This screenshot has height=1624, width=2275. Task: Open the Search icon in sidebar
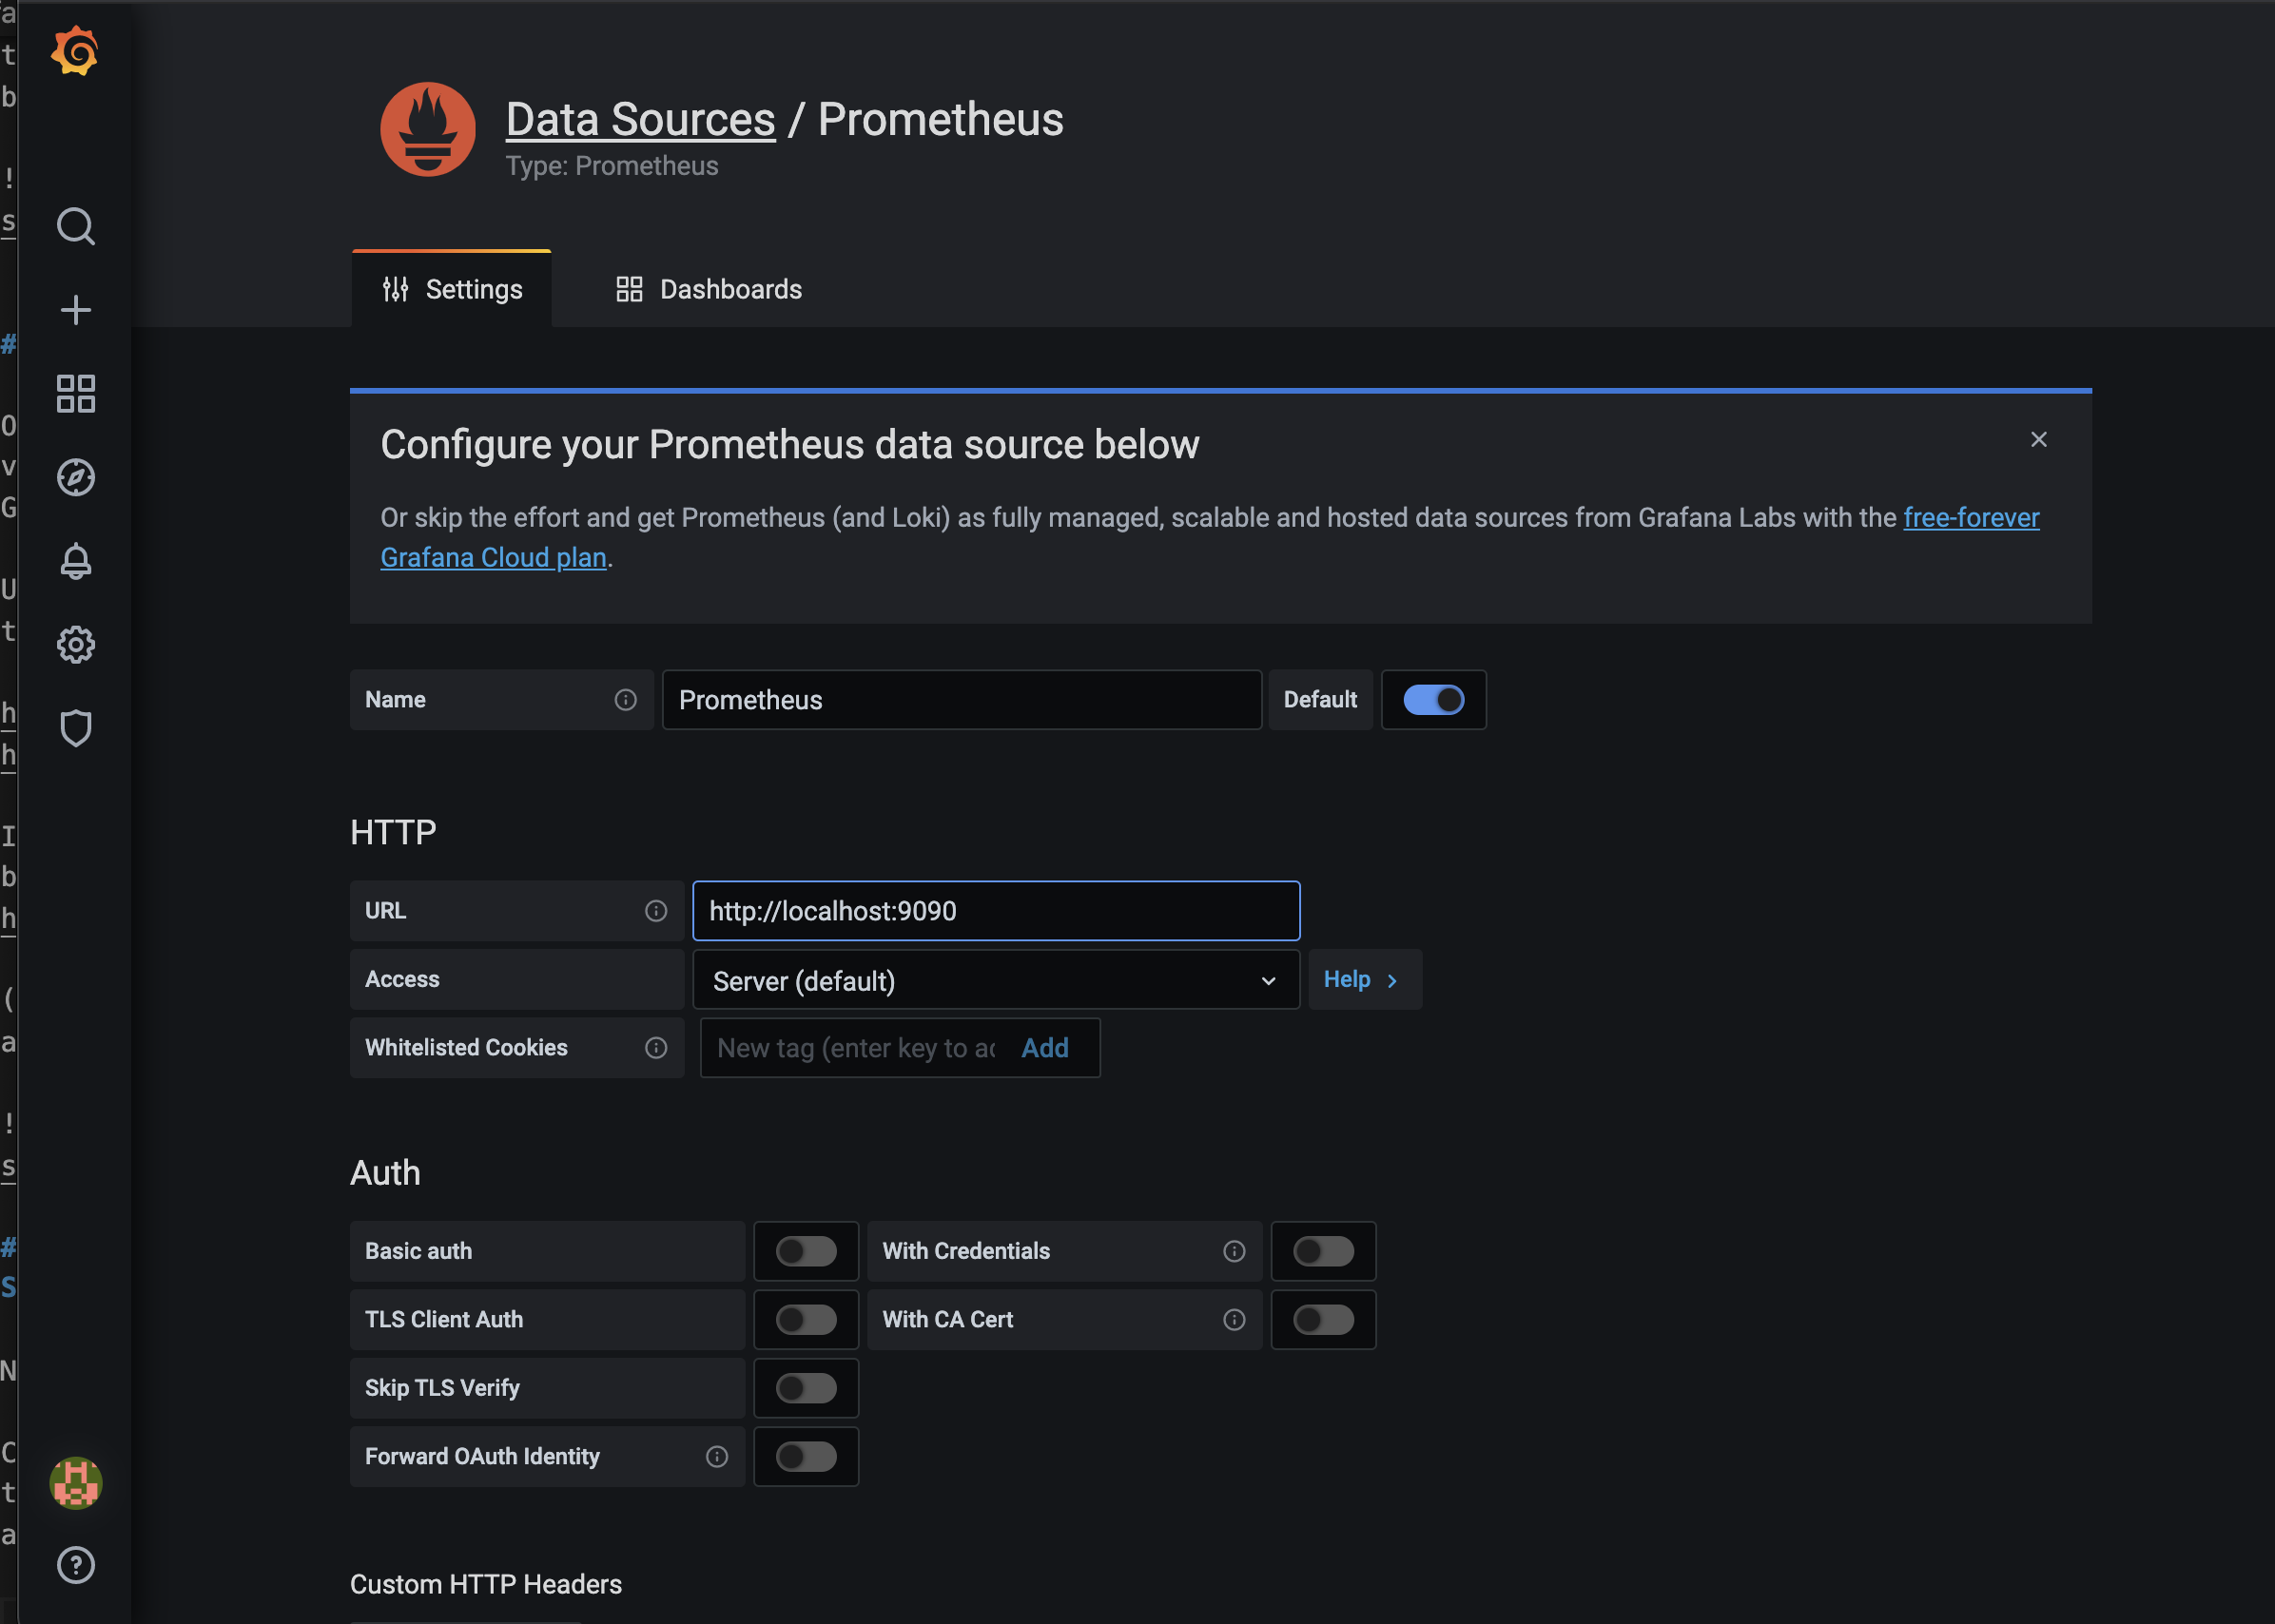pos(75,226)
